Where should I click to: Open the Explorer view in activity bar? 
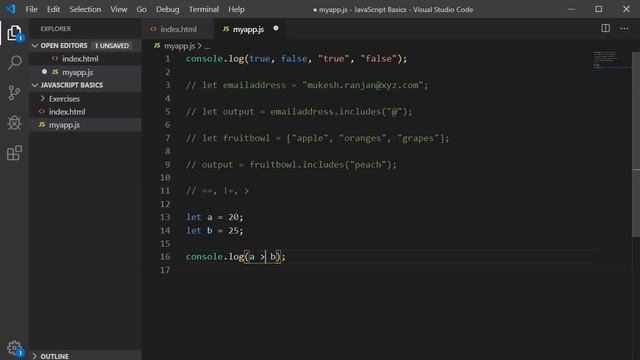14,33
